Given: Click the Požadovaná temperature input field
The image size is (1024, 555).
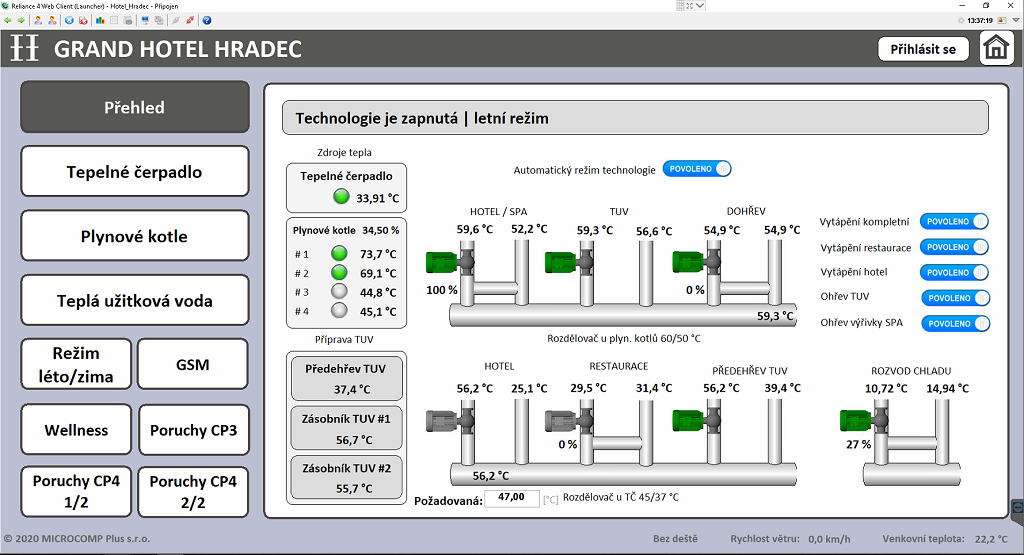Looking at the screenshot, I should 512,498.
